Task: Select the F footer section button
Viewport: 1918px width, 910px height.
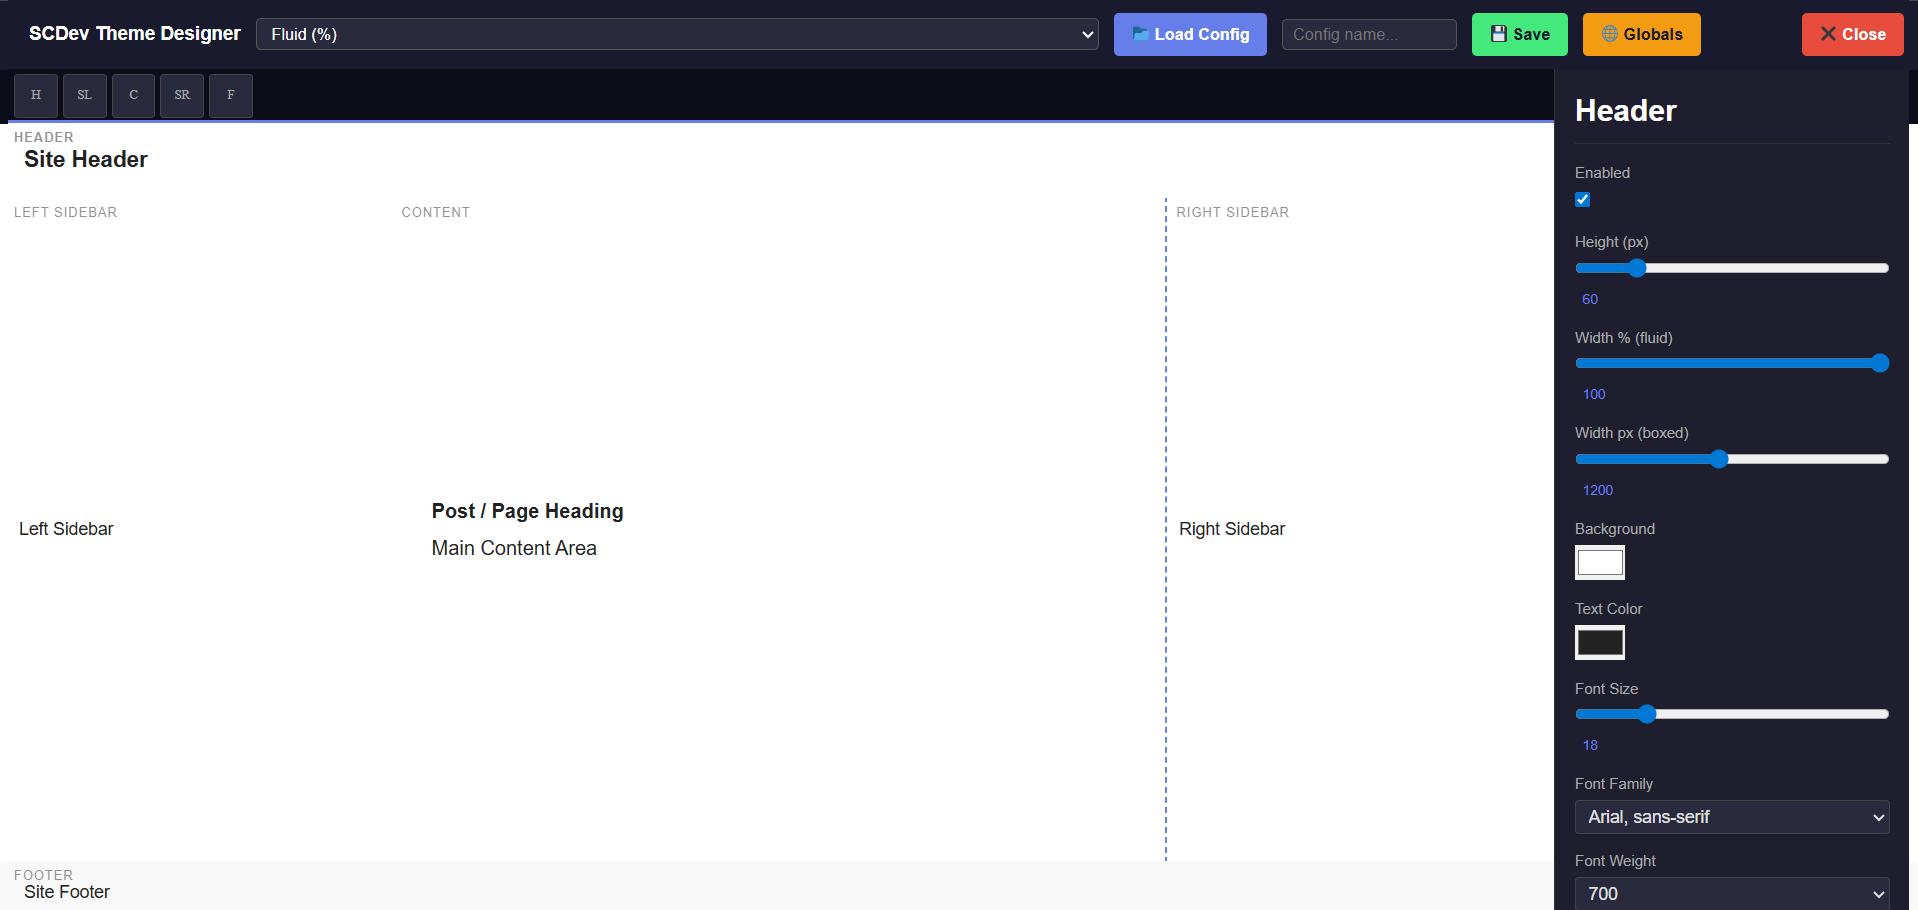Action: (231, 96)
